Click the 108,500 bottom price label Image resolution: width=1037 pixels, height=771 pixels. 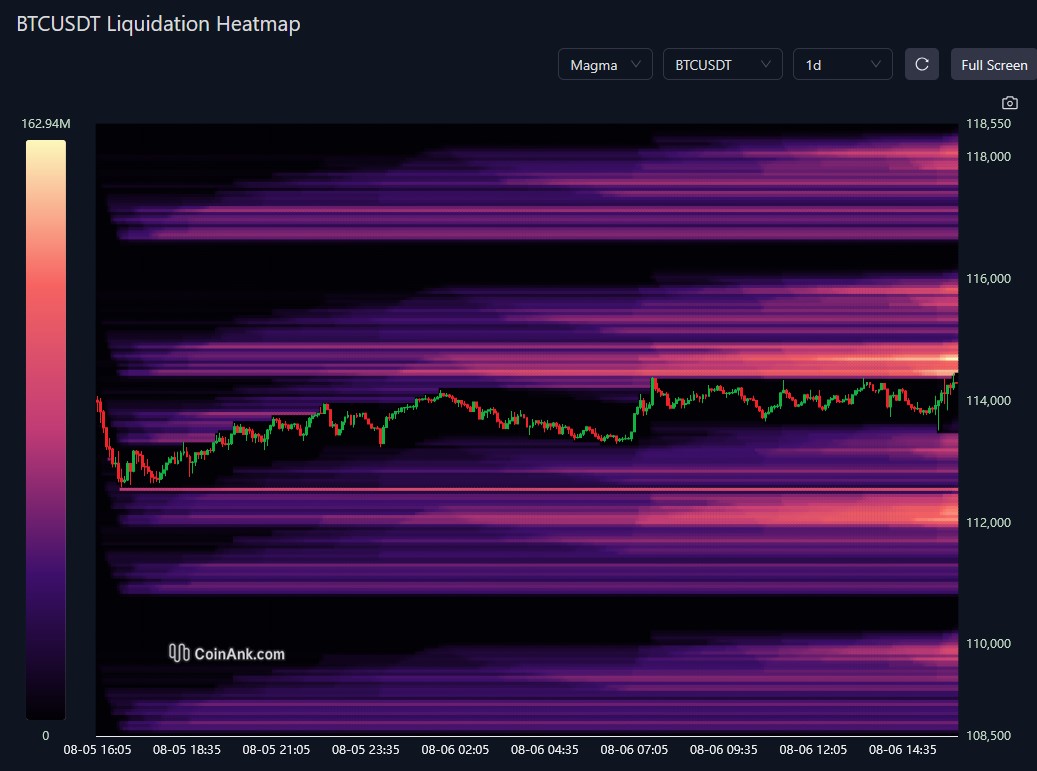tap(988, 735)
